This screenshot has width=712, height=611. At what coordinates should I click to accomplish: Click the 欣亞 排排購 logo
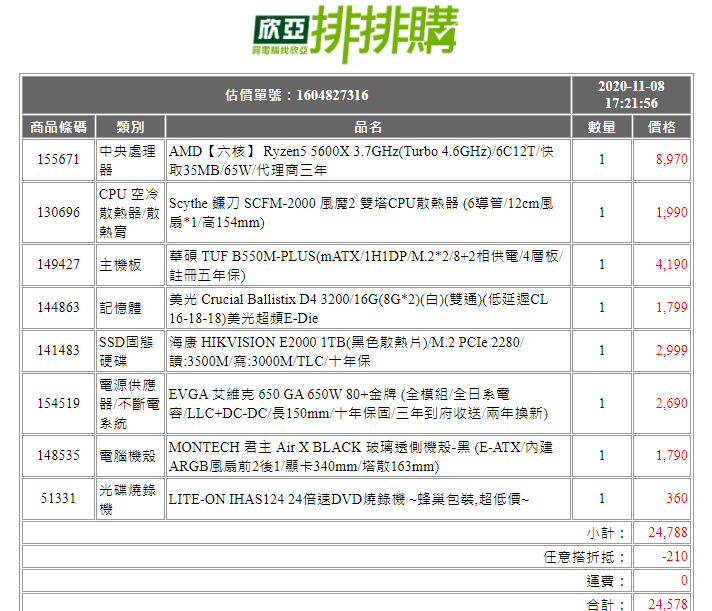coord(355,34)
